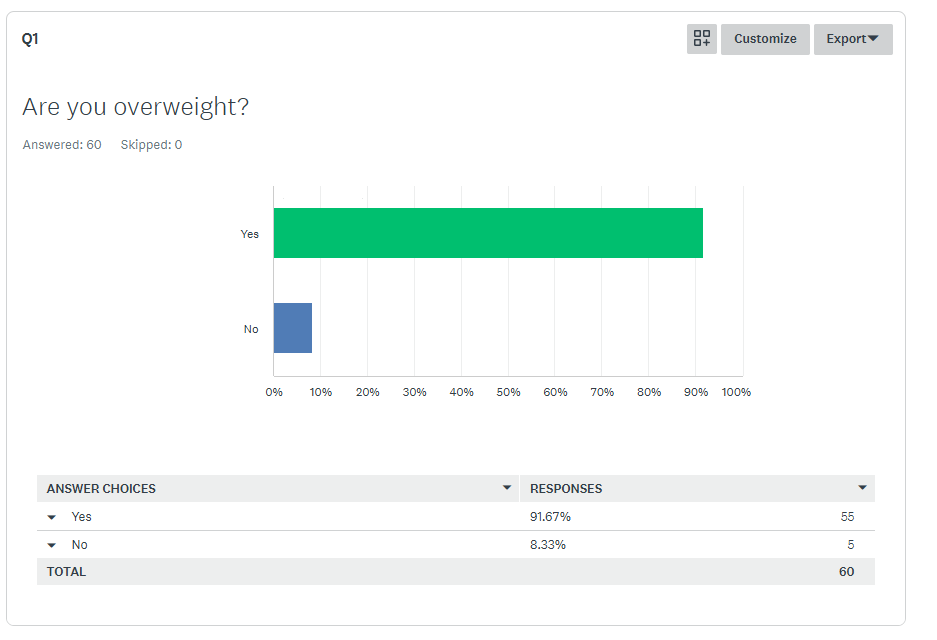Select the 91.67% response cell
937x640 pixels.
click(x=550, y=517)
